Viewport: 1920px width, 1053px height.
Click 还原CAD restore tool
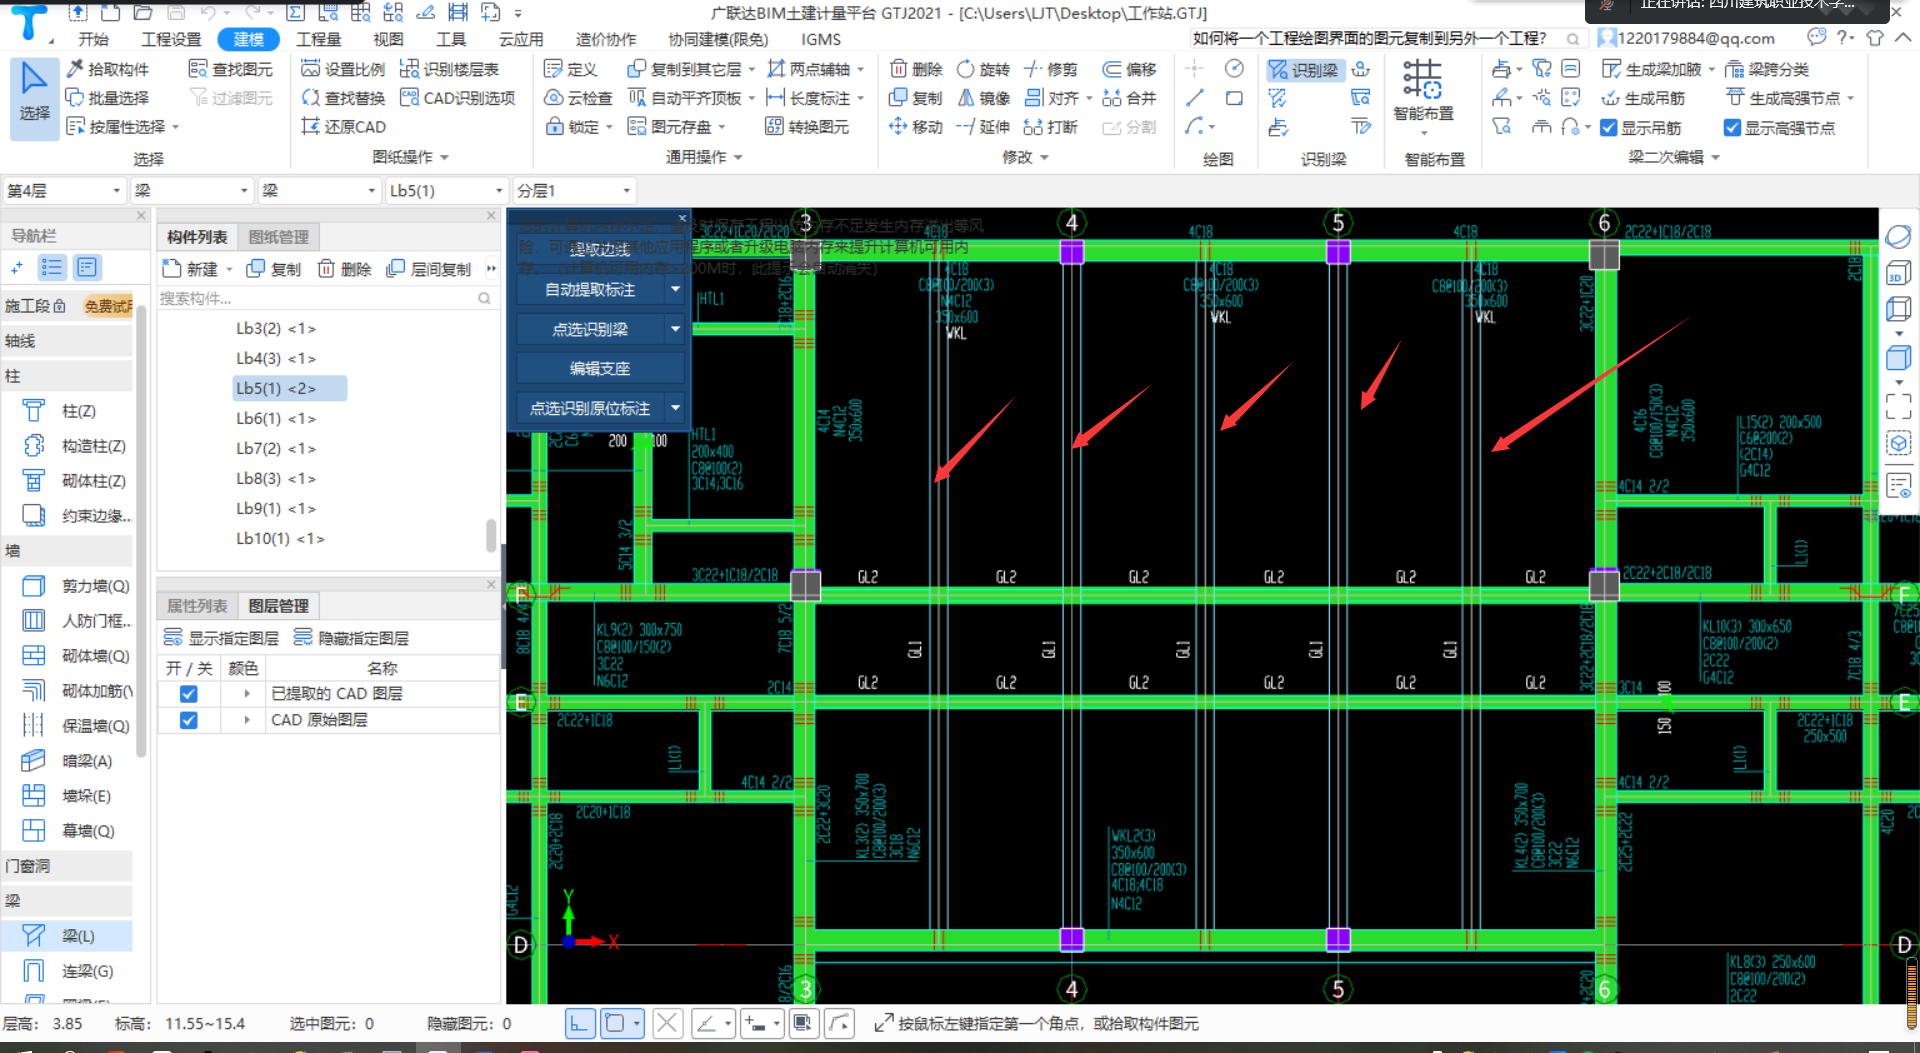pos(343,127)
